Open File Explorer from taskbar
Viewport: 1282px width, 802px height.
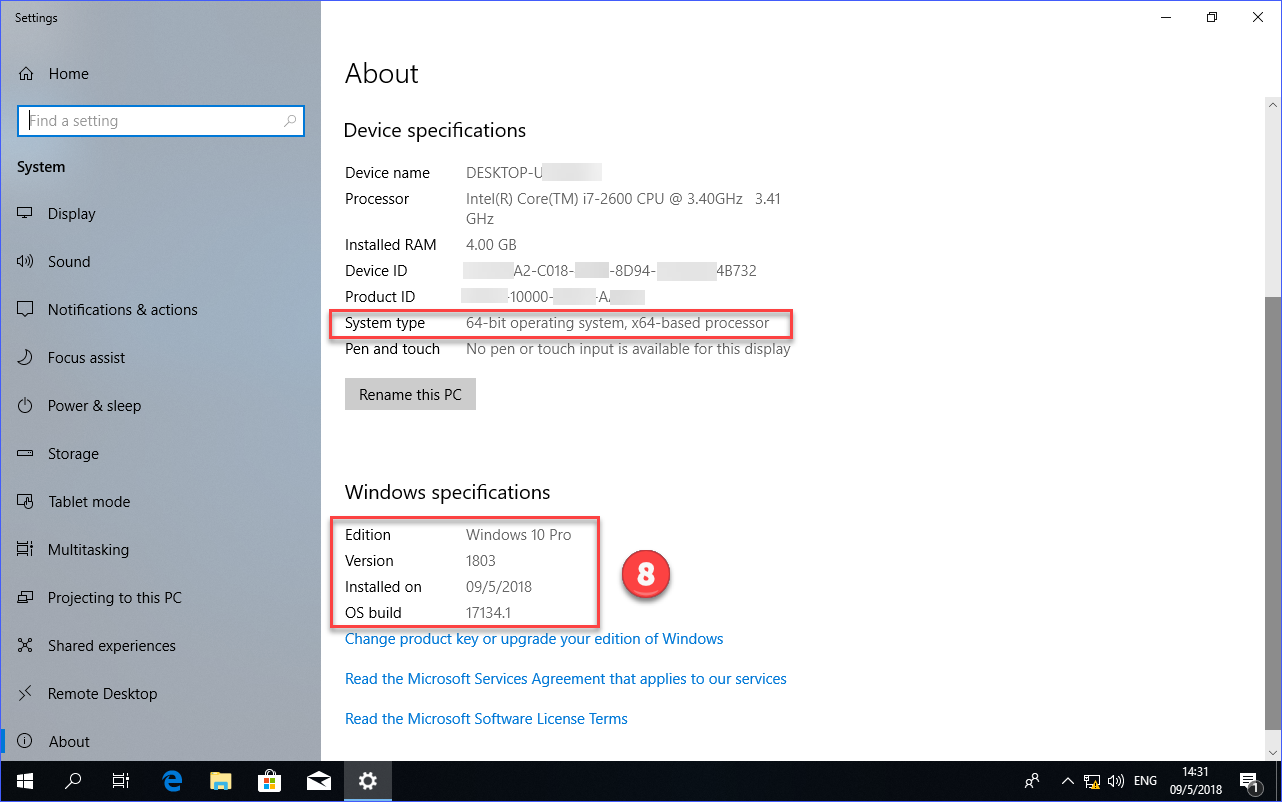[221, 781]
